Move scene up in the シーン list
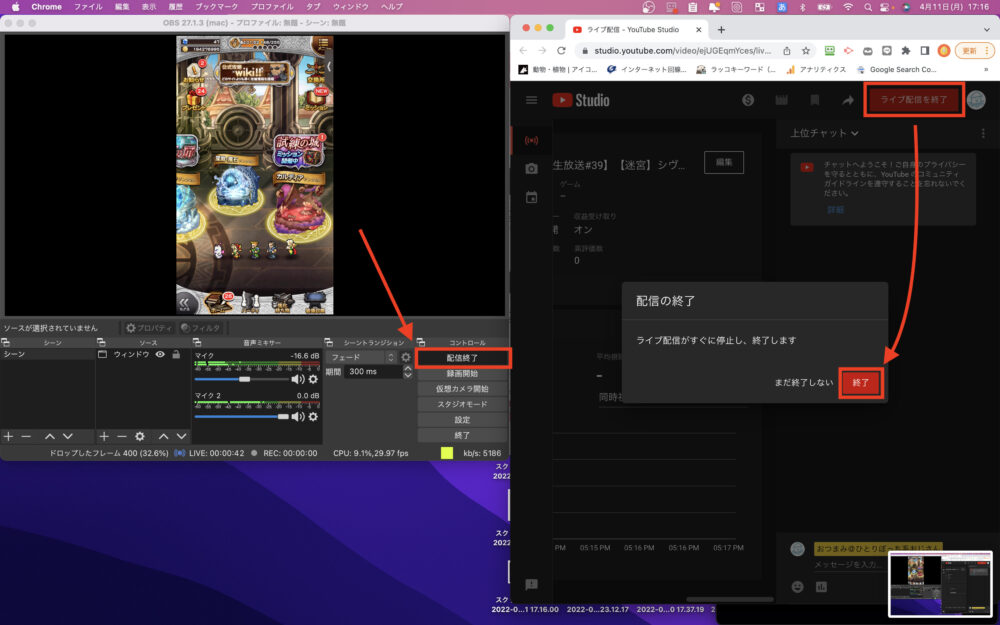This screenshot has height=625, width=1000. (50, 436)
